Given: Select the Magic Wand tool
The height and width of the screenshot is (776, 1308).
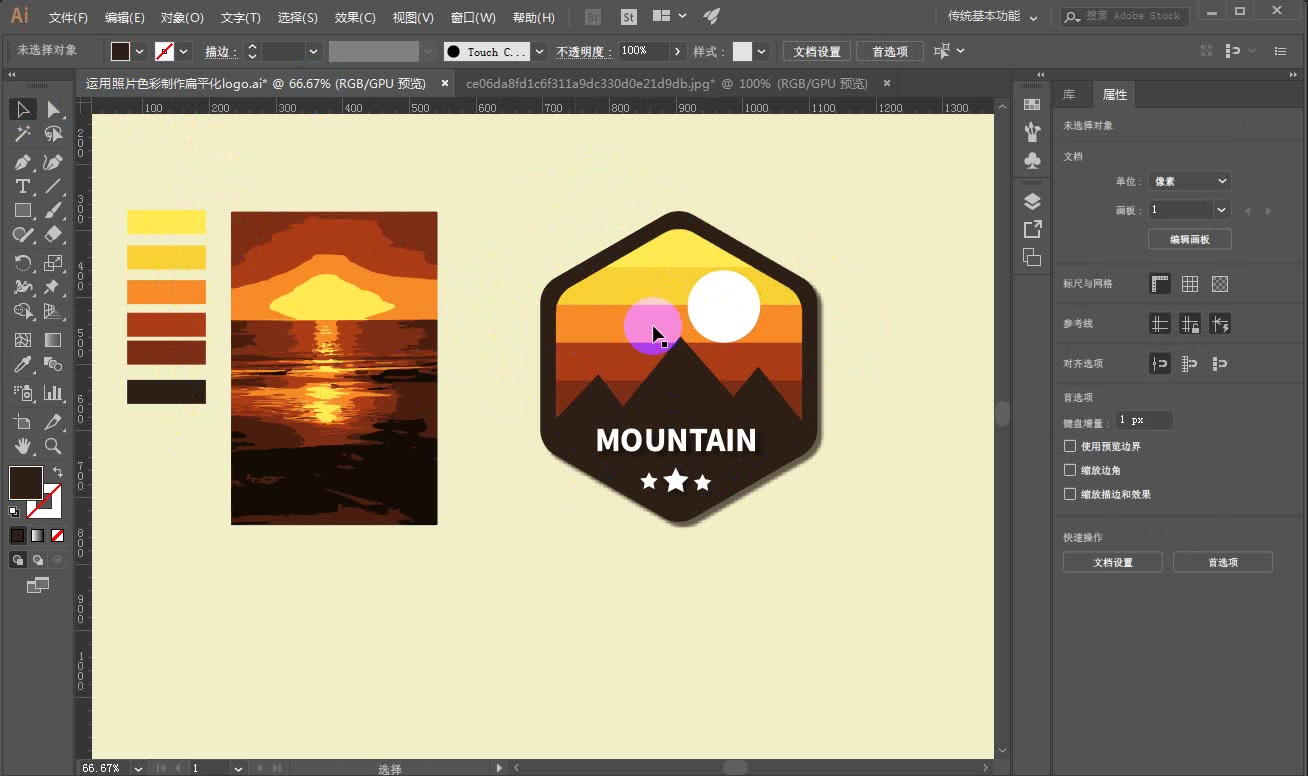Looking at the screenshot, I should pos(22,134).
